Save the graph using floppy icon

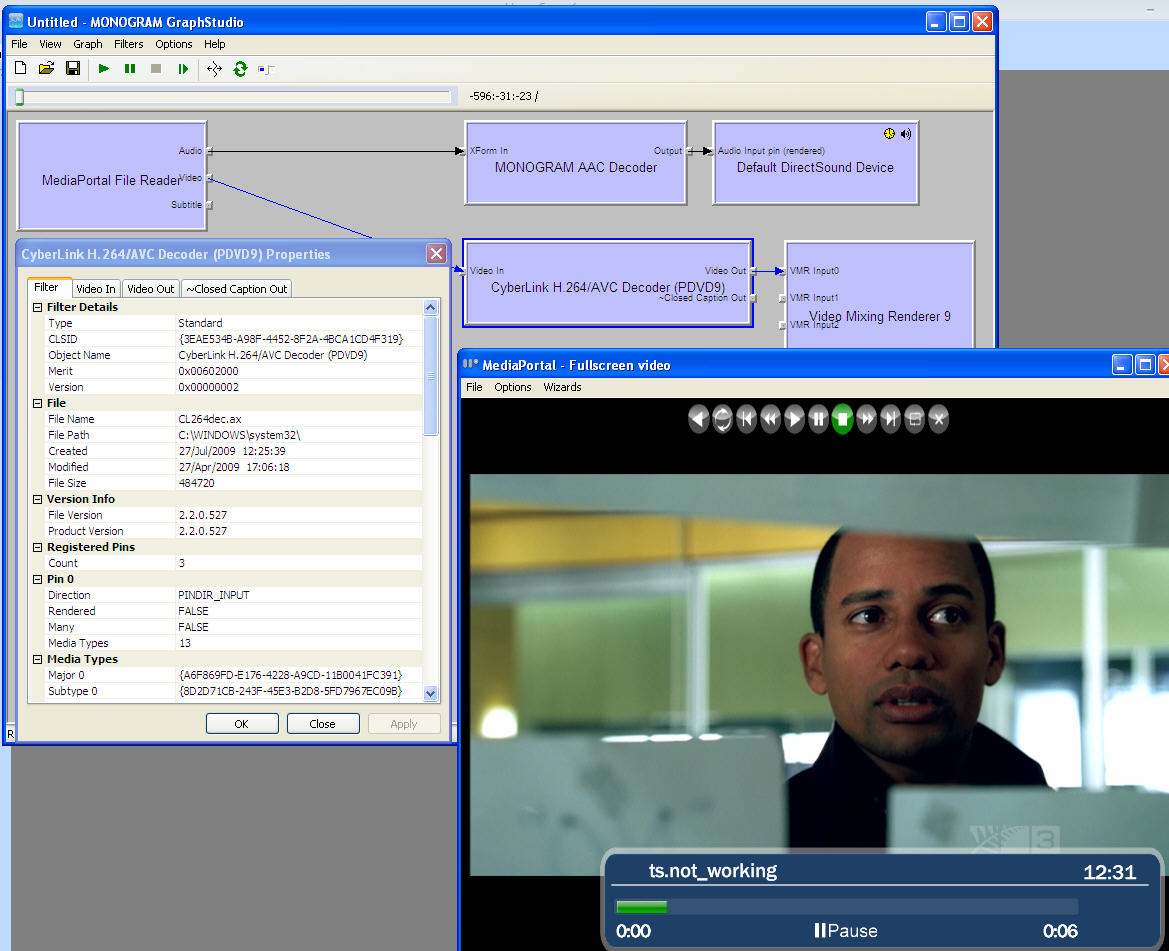[73, 69]
